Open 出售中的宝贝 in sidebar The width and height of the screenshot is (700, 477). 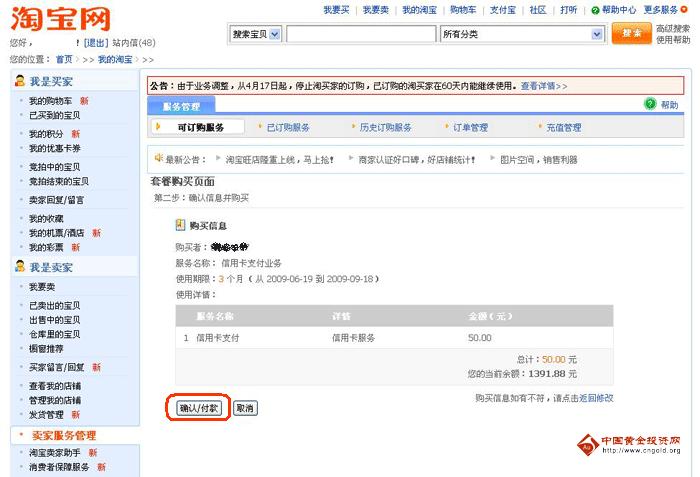click(54, 320)
